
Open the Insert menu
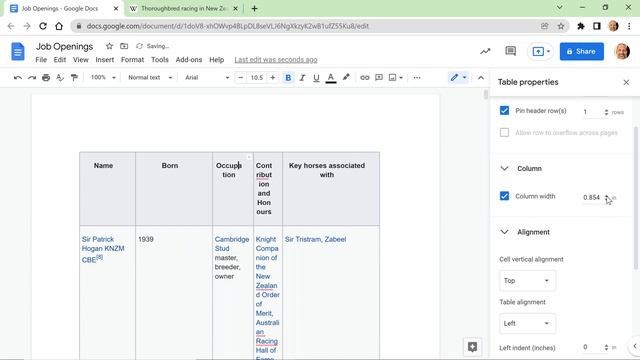coord(105,60)
